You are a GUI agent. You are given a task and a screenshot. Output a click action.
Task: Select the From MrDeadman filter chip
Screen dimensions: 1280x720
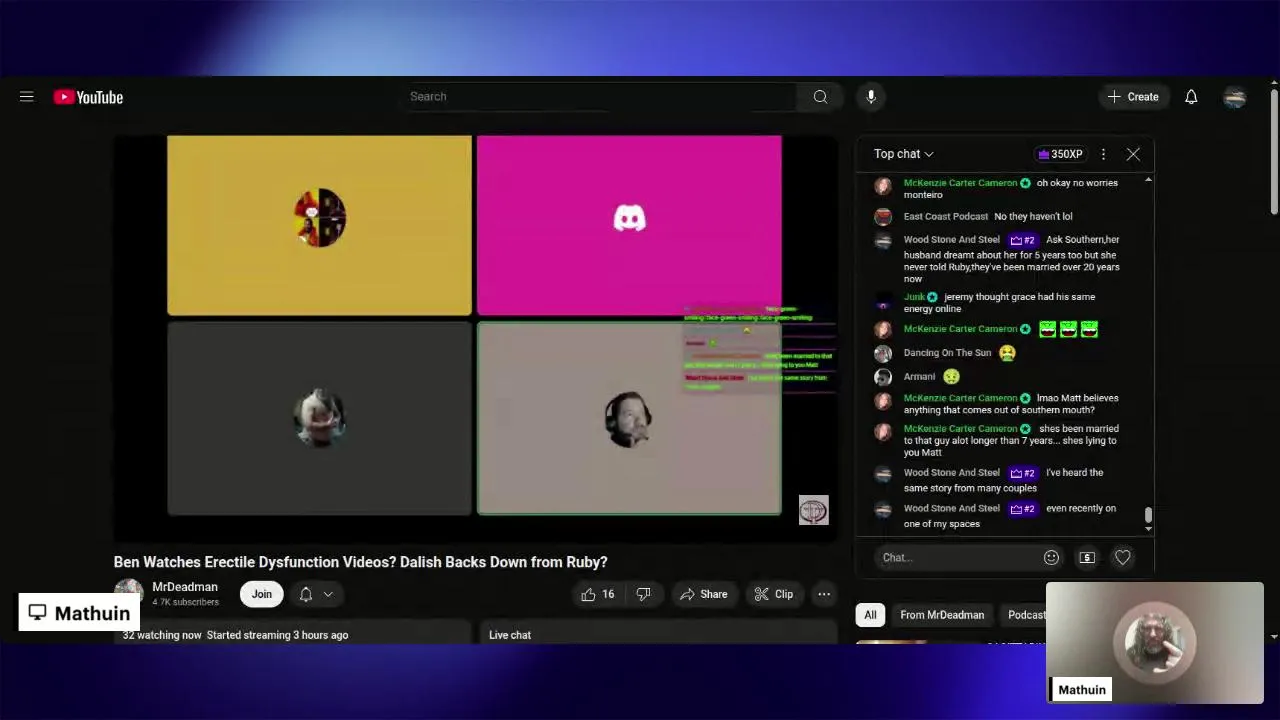pos(942,615)
